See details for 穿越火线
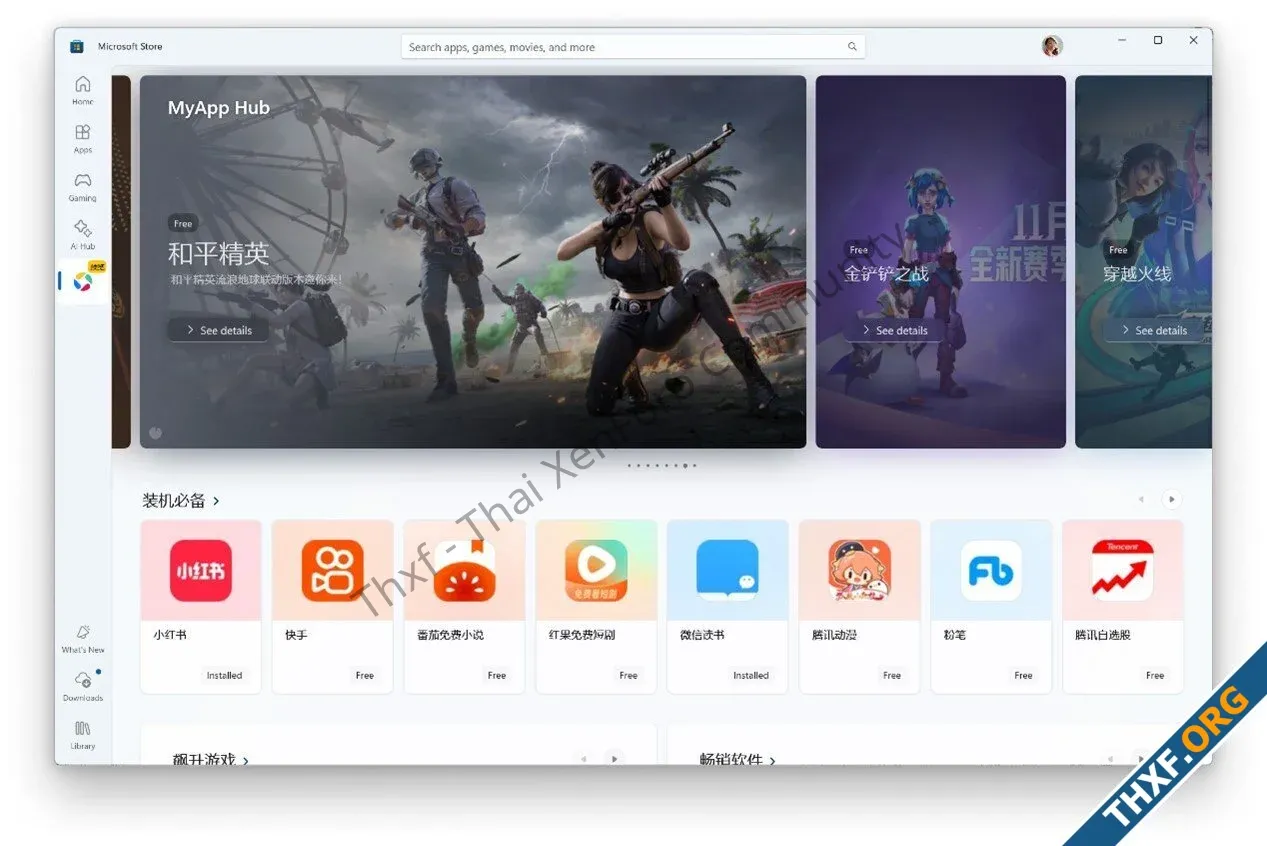 [x=1154, y=330]
